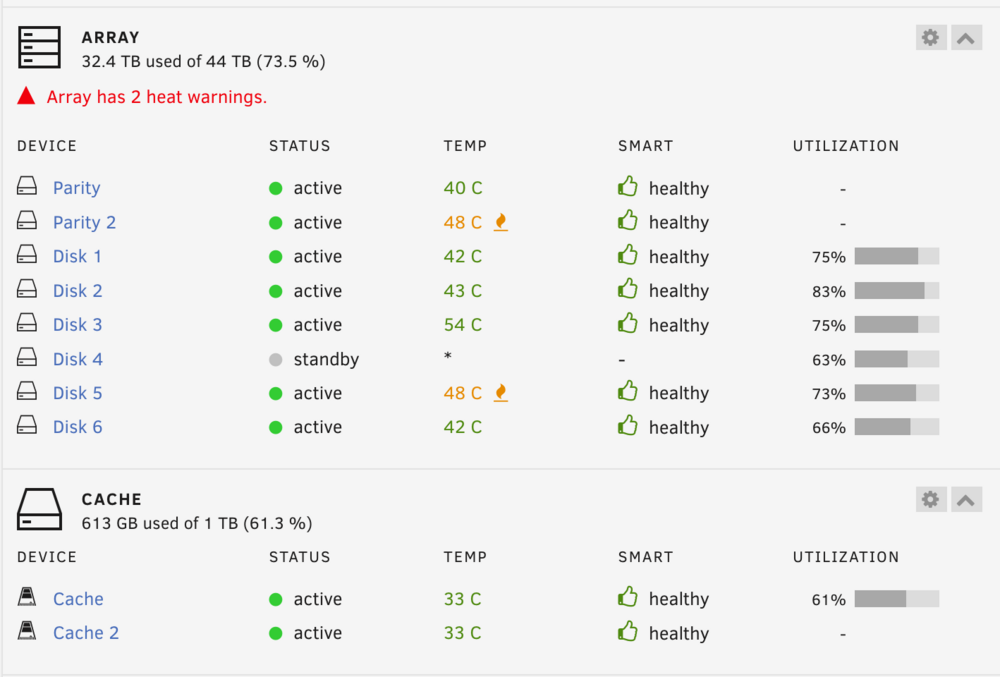
Task: Open the Disk 3 device link
Action: coord(77,324)
